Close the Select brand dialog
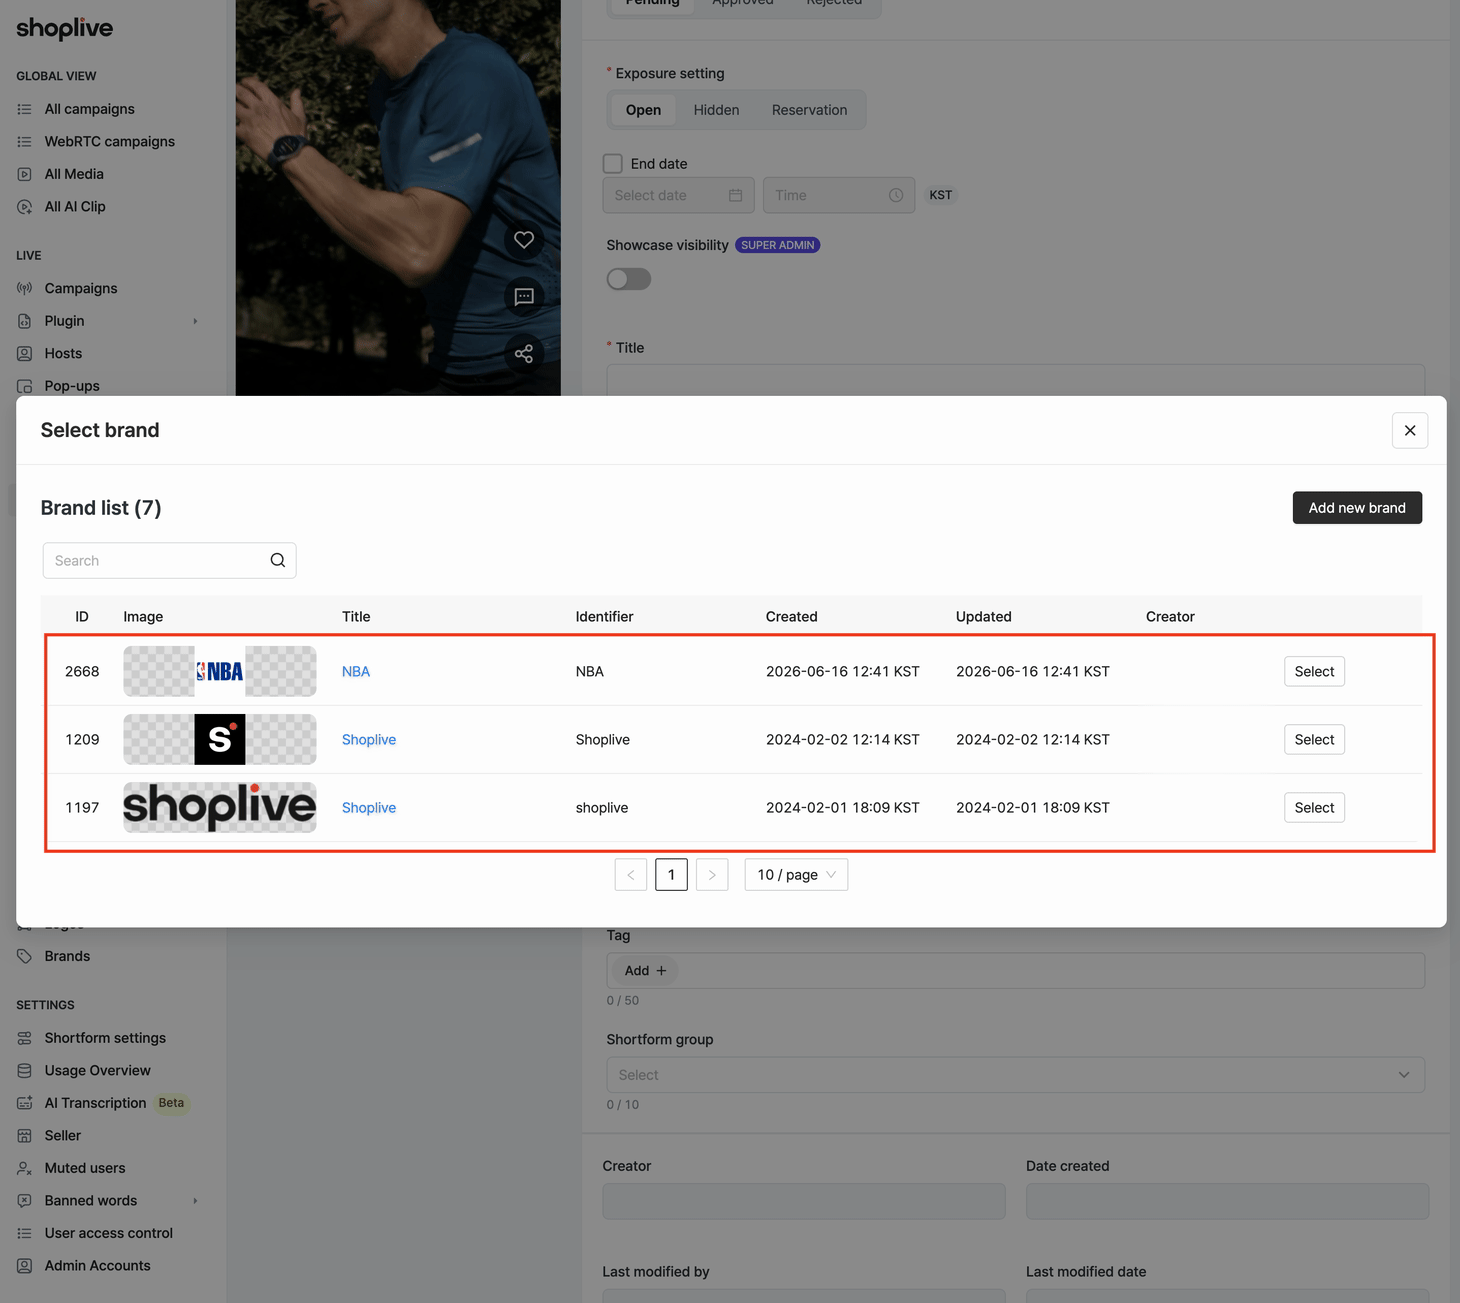 tap(1410, 430)
